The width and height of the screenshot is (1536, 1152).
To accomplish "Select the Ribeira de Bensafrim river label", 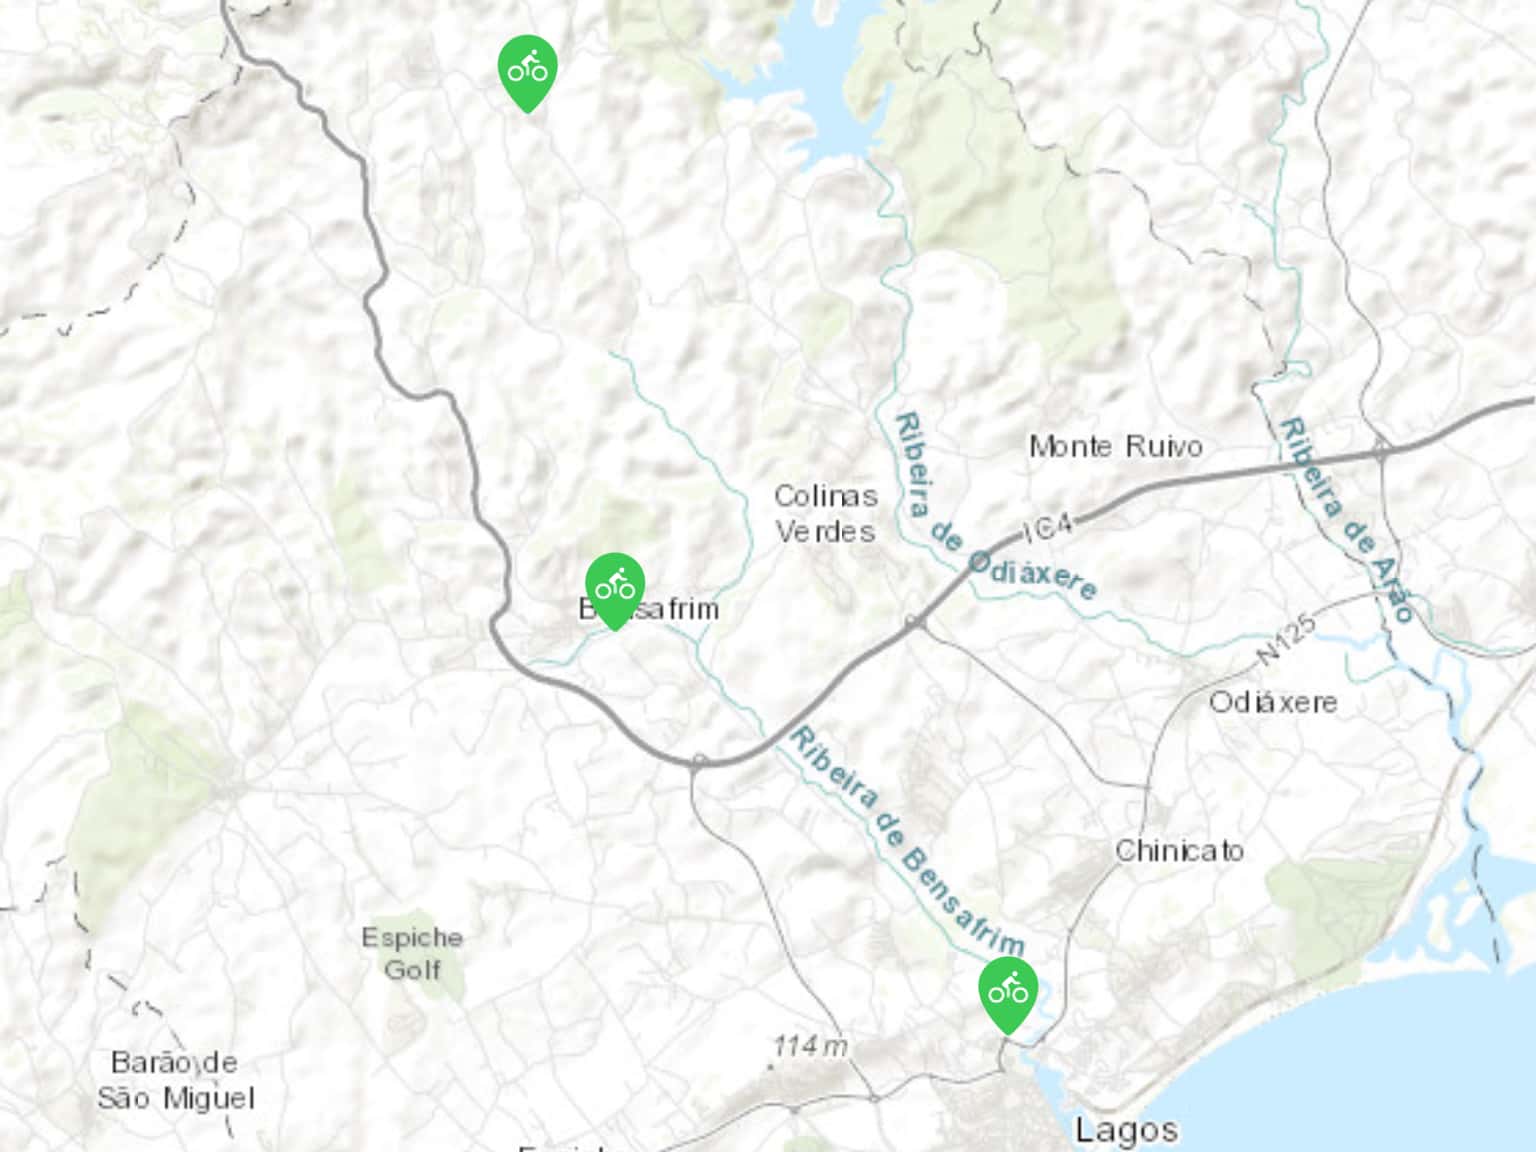I will click(907, 842).
